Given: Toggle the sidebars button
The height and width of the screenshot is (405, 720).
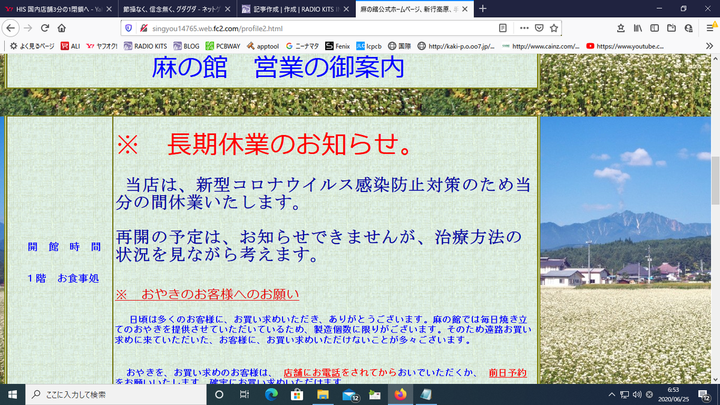Looking at the screenshot, I should tap(654, 28).
